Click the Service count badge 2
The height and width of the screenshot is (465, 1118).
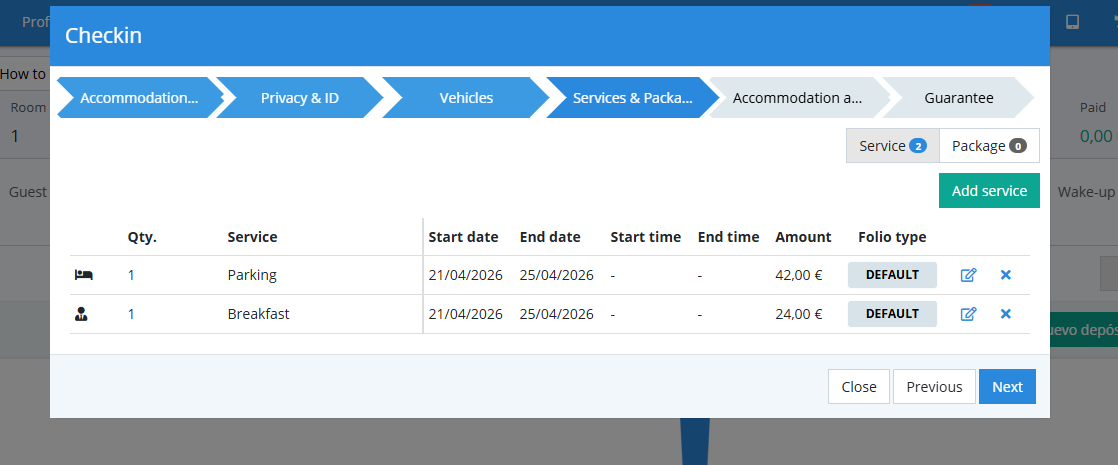917,146
